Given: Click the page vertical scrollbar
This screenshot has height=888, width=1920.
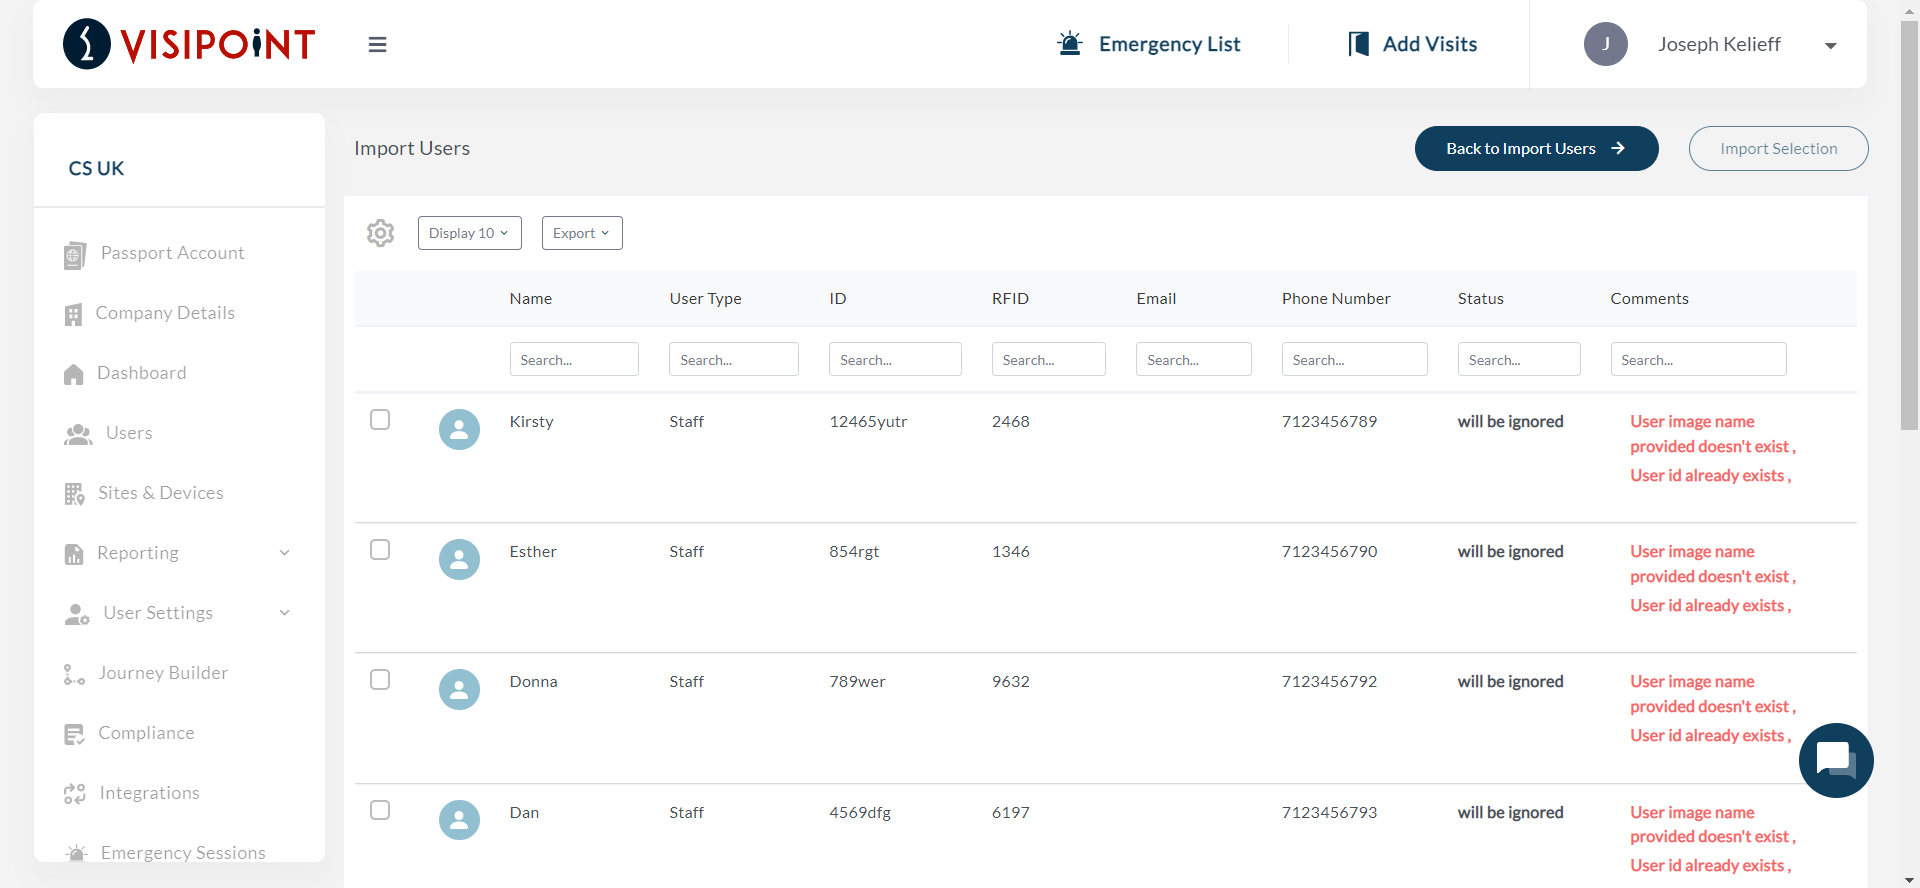Looking at the screenshot, I should pos(1910,225).
